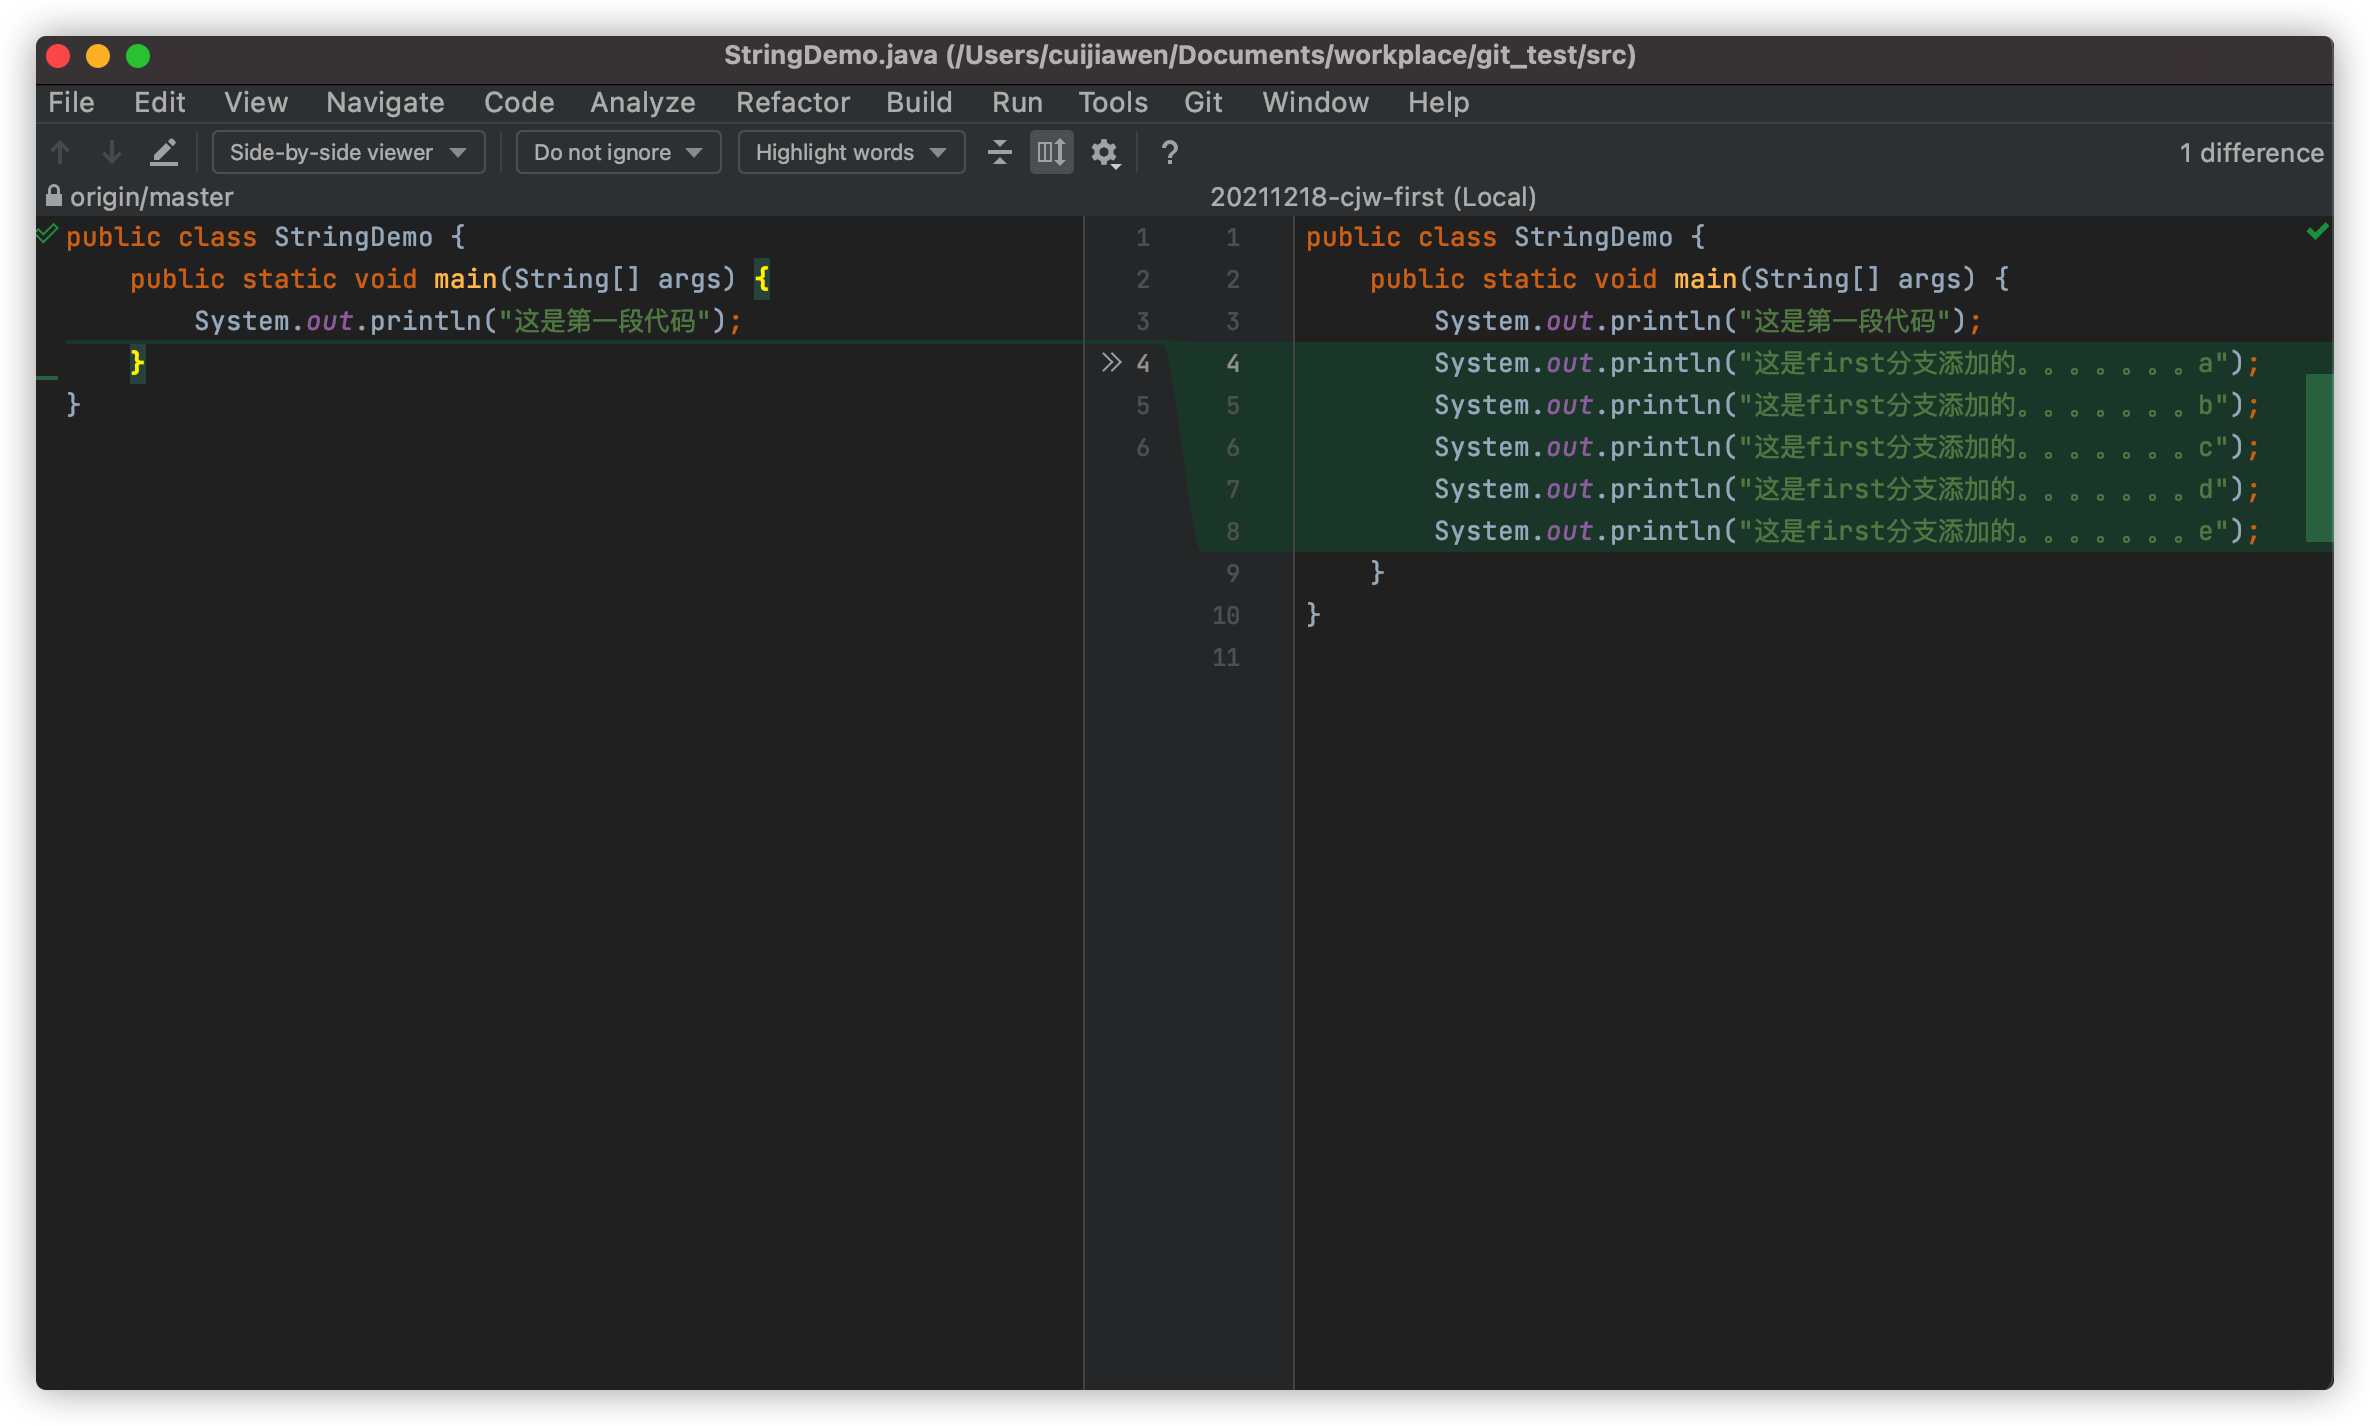Open the Git menu
The height and width of the screenshot is (1426, 2370).
click(1203, 102)
